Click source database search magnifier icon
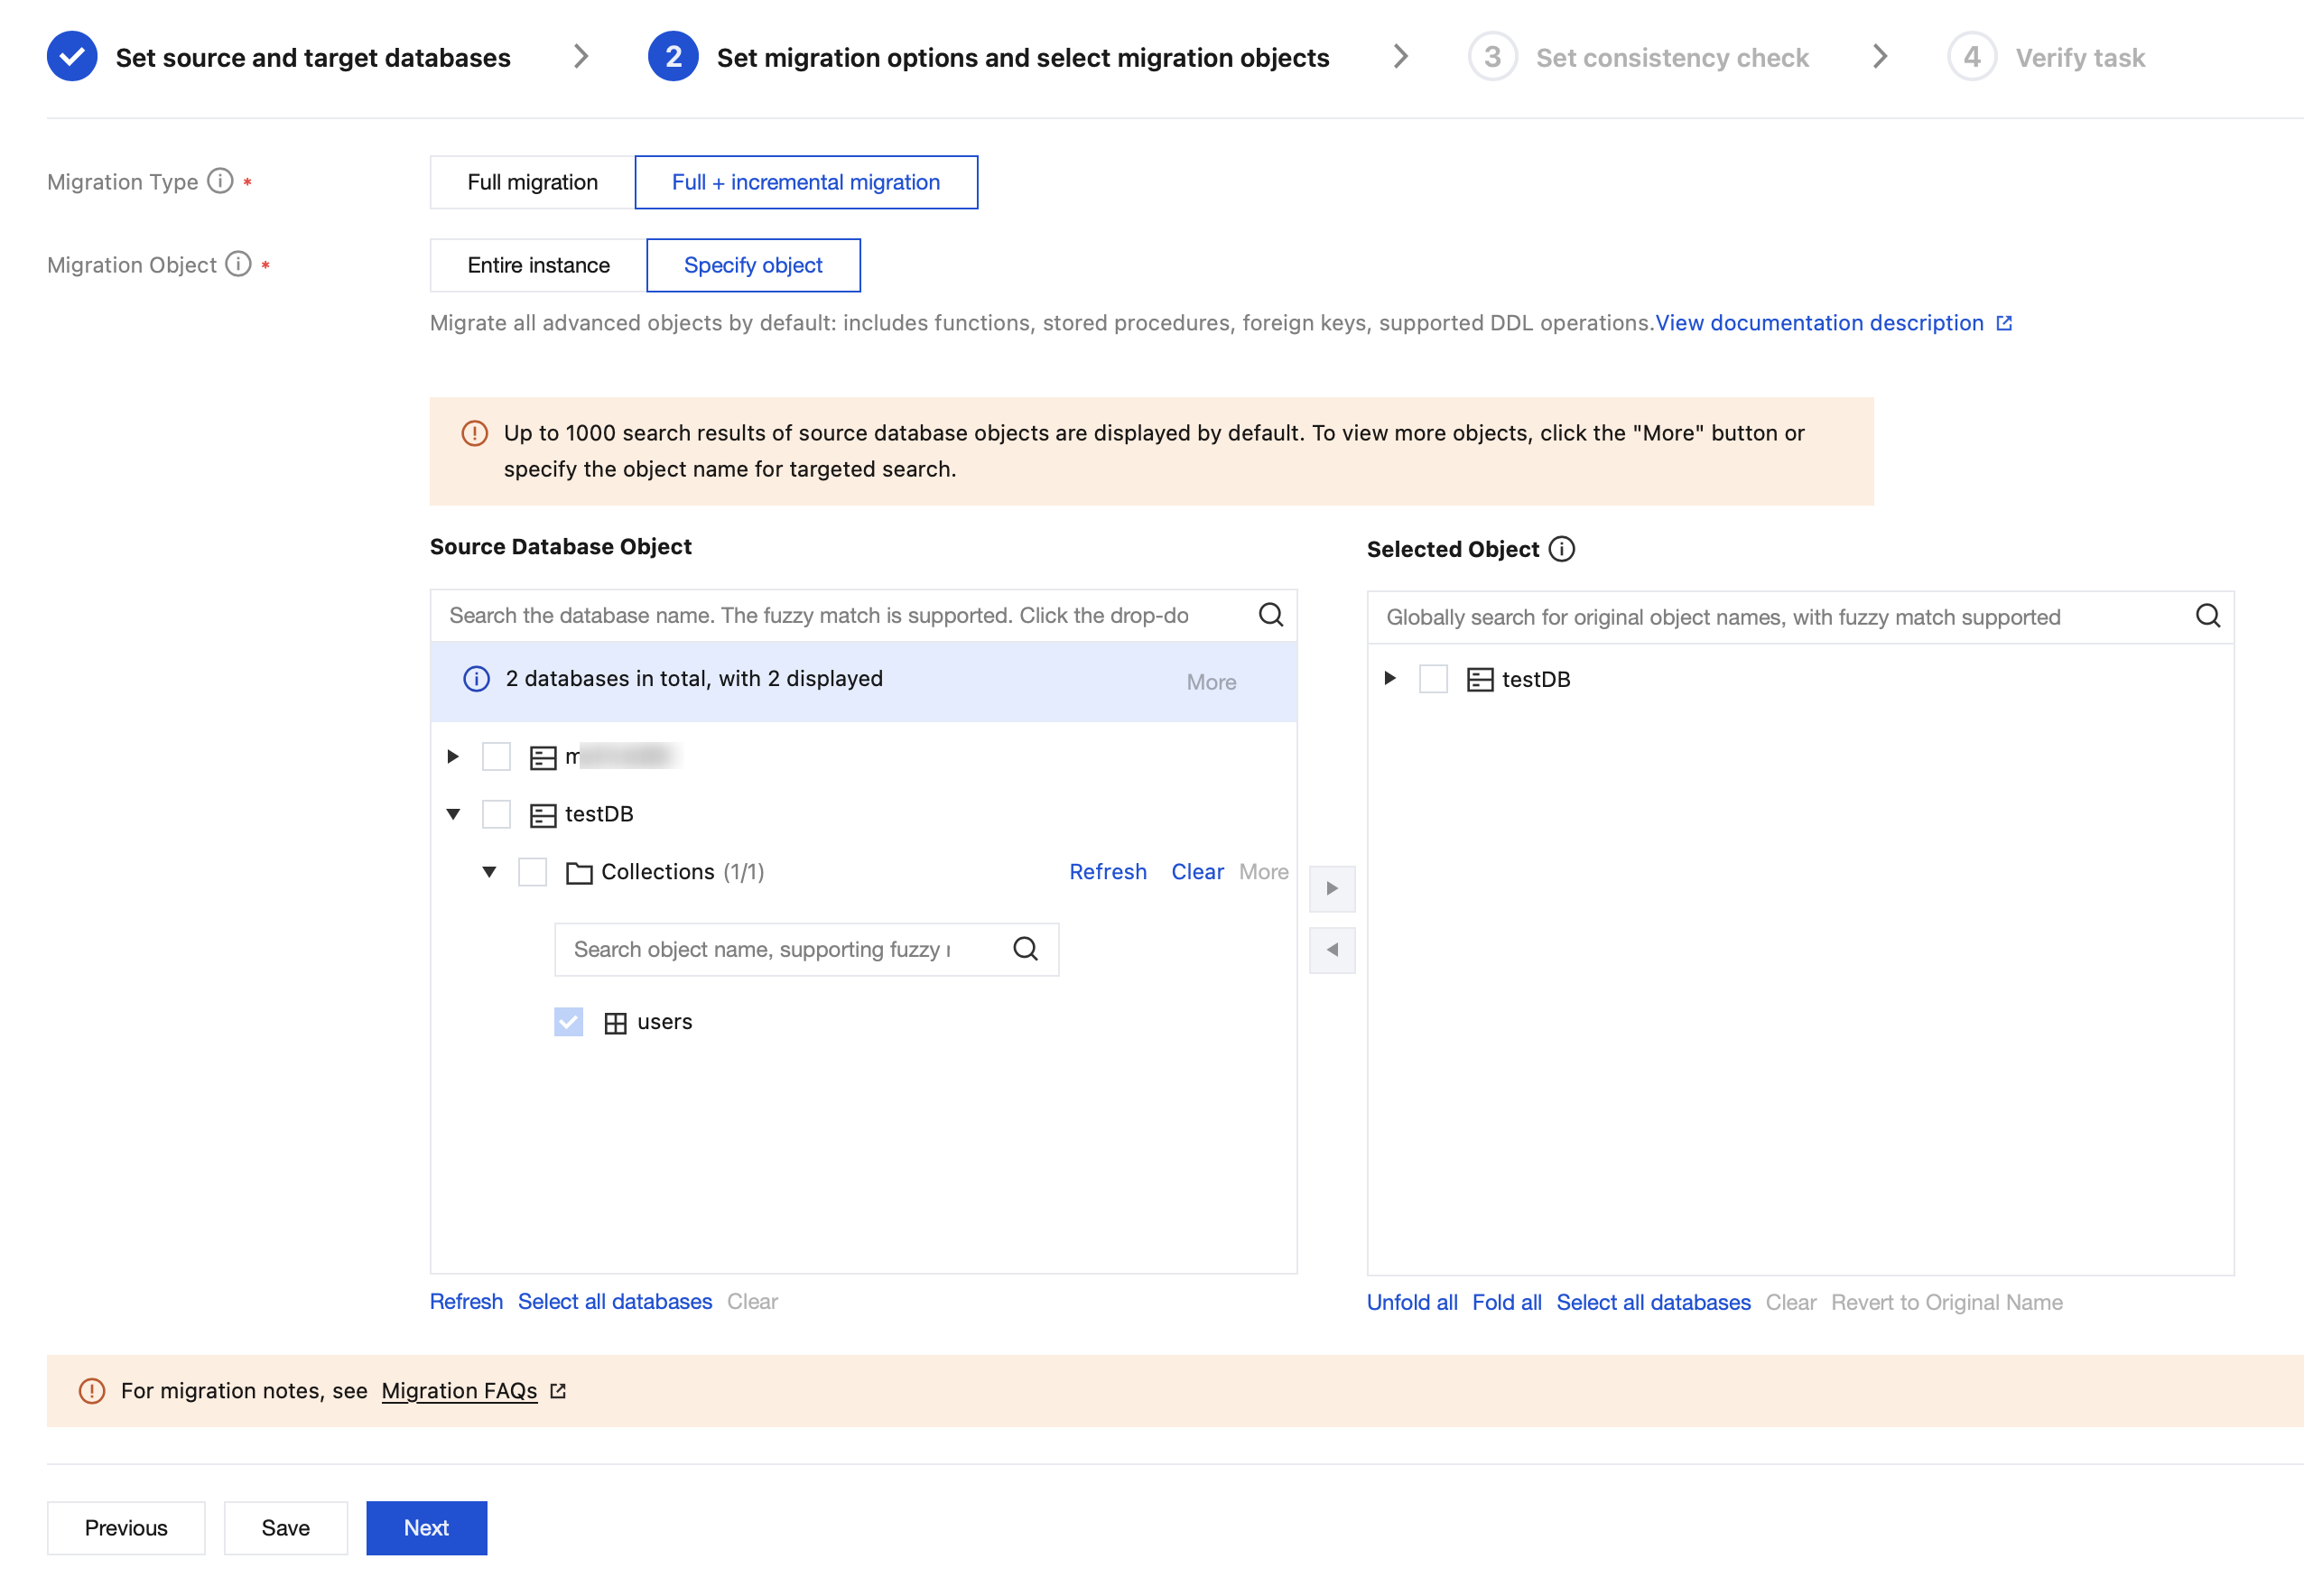 coord(1270,615)
